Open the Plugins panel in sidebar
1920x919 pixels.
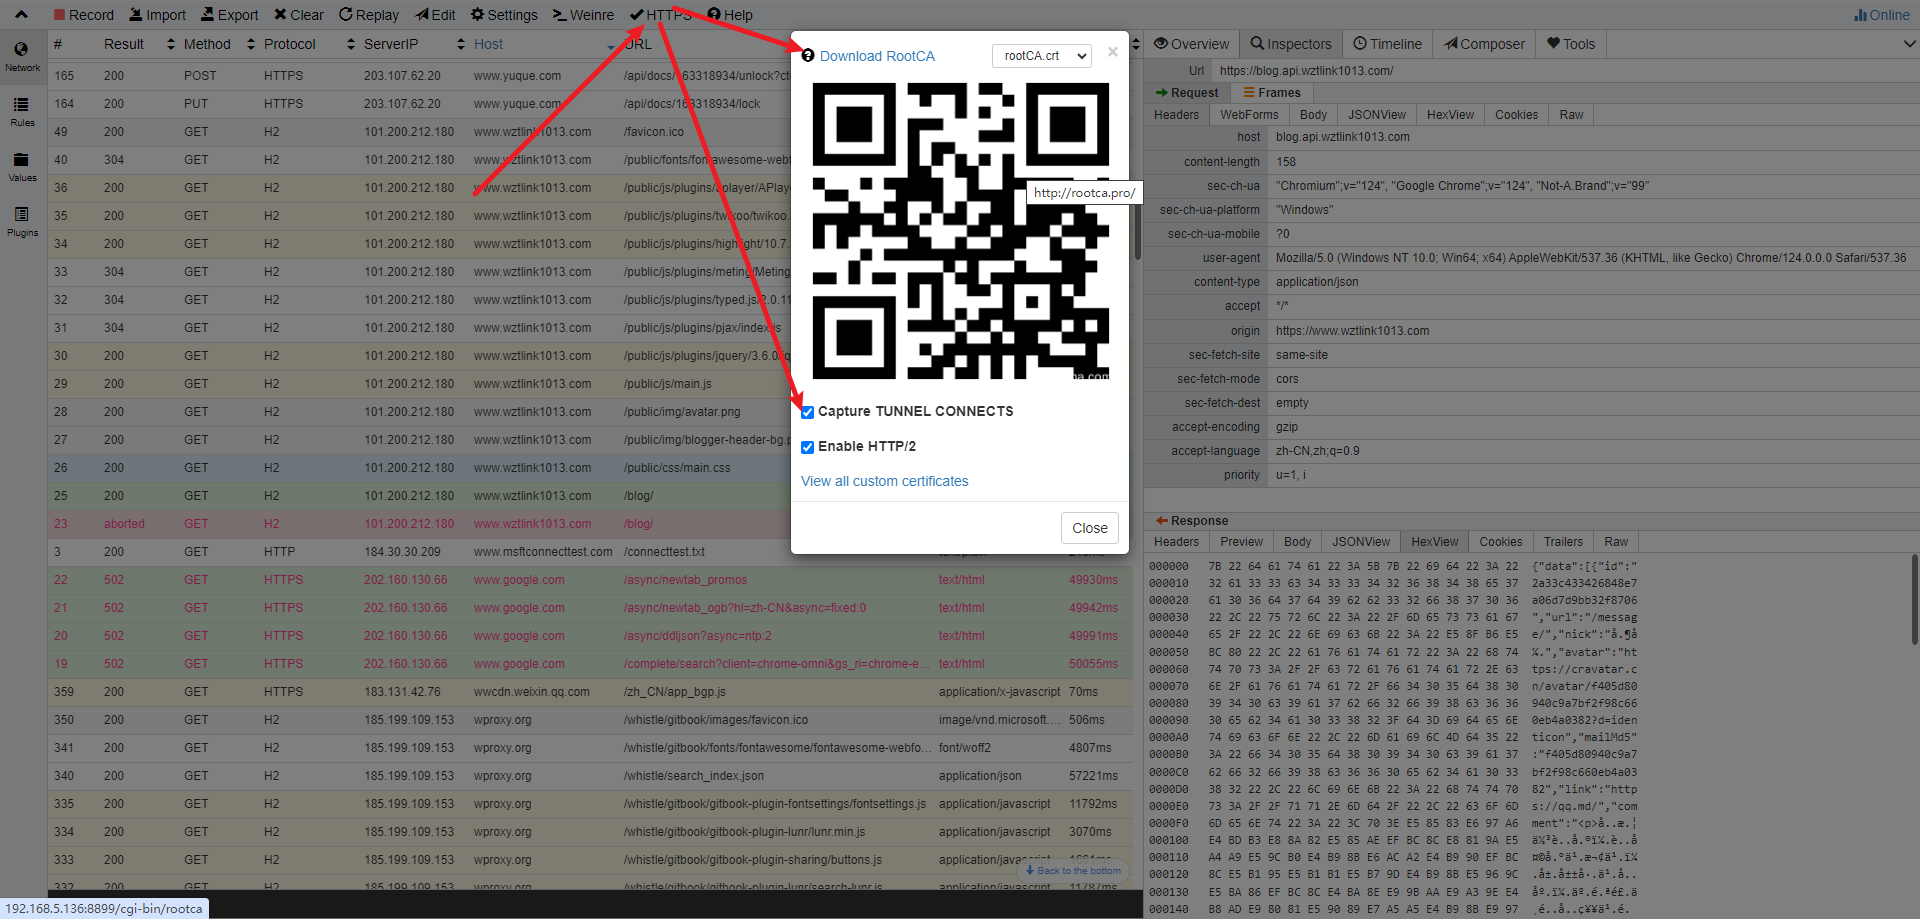click(x=22, y=222)
